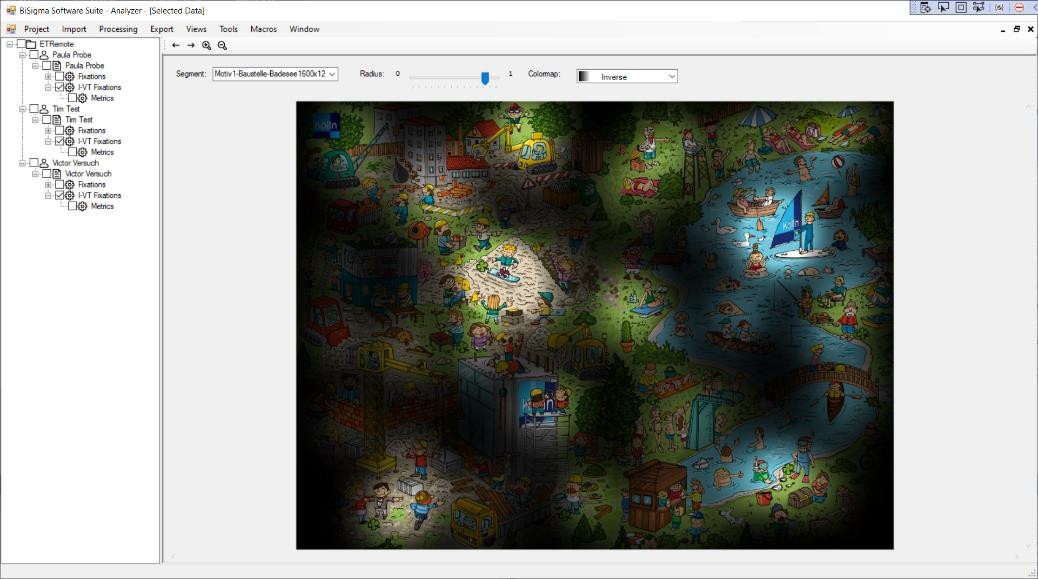Enable the Metrics checkbox under Victor Versuch

tap(72, 206)
